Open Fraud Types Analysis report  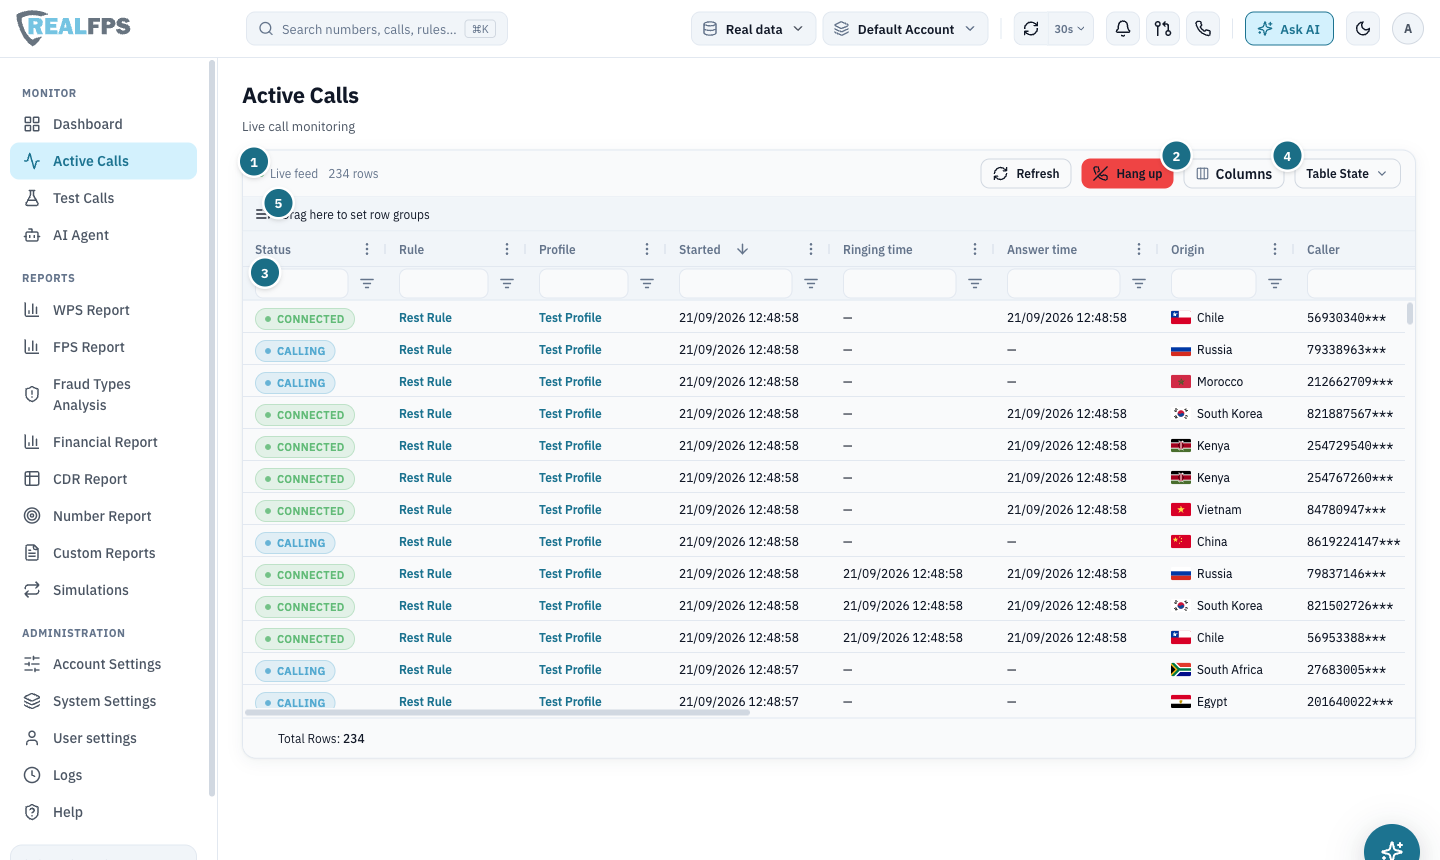[103, 394]
